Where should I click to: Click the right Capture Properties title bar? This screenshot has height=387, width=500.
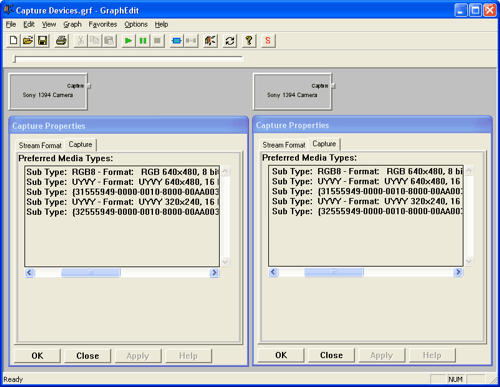point(372,125)
